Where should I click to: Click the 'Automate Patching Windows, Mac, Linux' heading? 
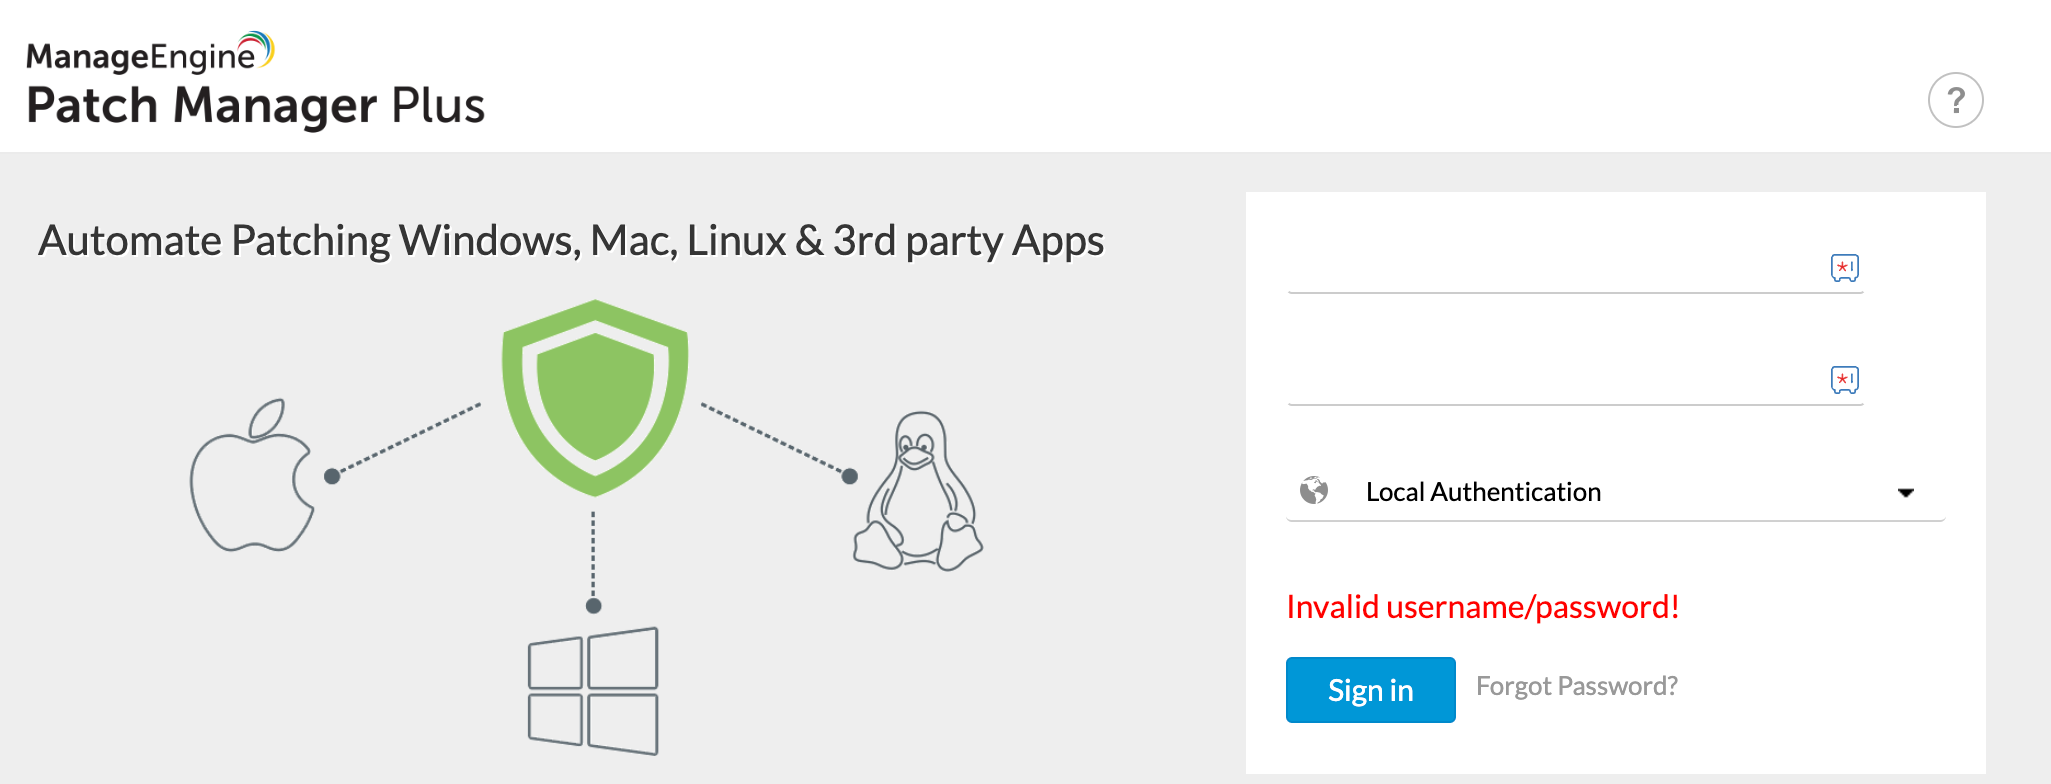pyautogui.click(x=571, y=241)
